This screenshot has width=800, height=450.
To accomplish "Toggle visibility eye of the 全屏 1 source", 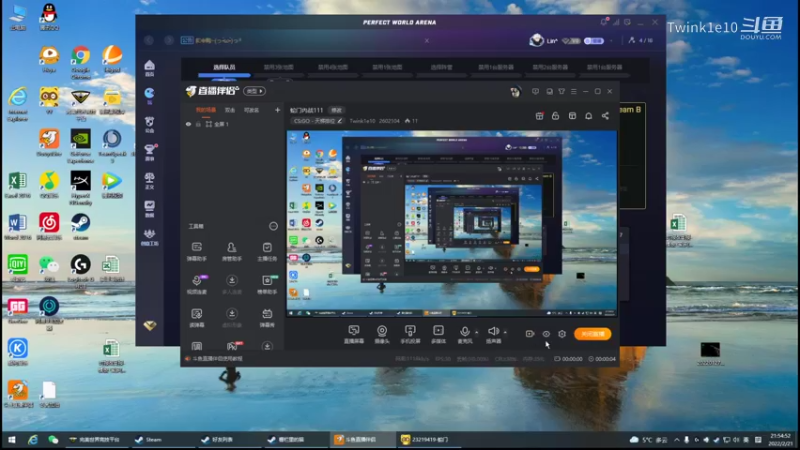I will tap(188, 124).
